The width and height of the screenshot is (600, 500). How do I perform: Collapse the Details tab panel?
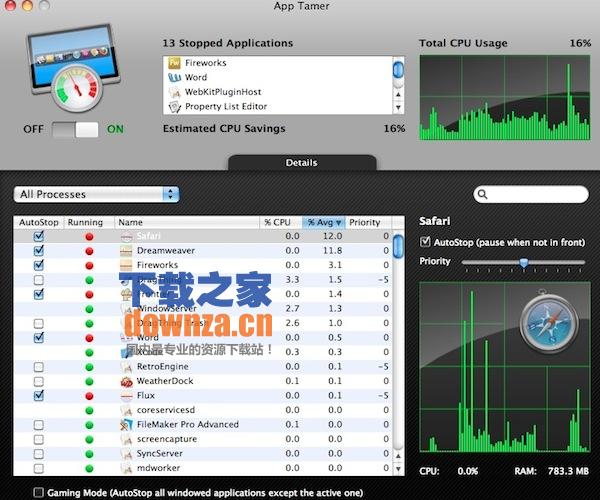pos(302,163)
